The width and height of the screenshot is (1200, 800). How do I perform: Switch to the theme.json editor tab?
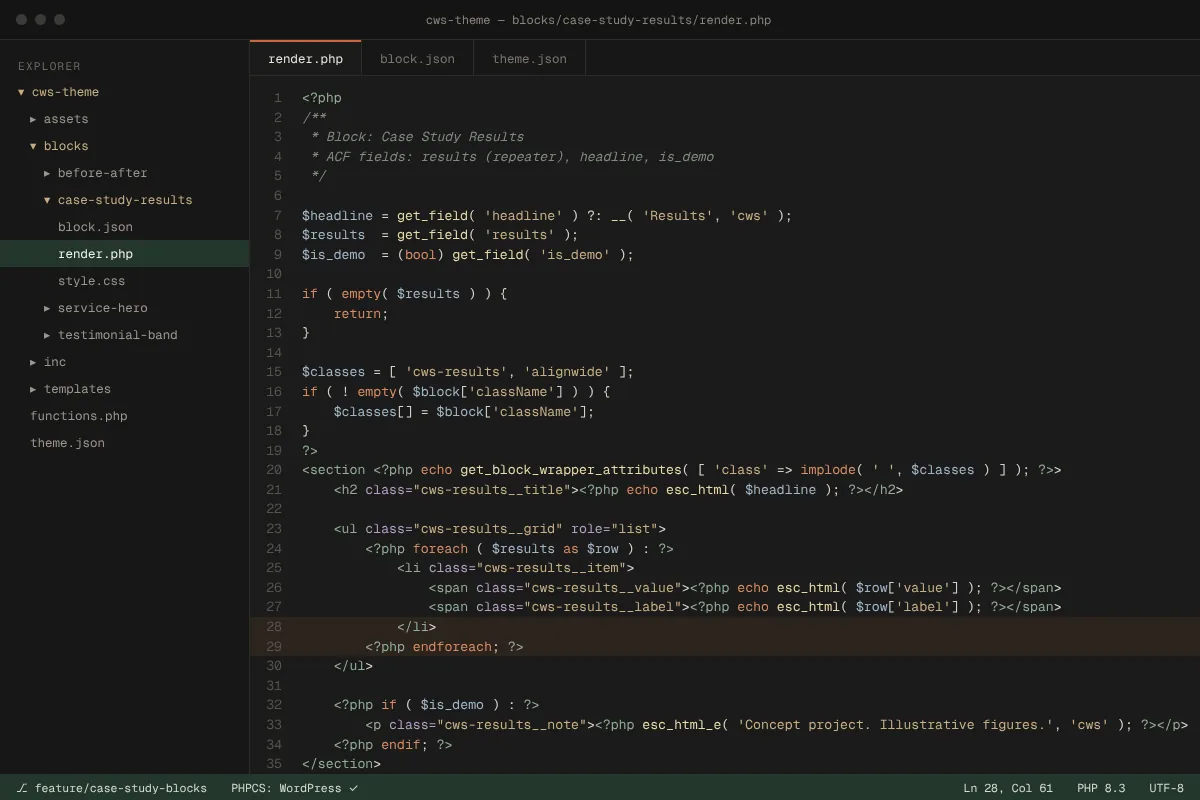(529, 59)
